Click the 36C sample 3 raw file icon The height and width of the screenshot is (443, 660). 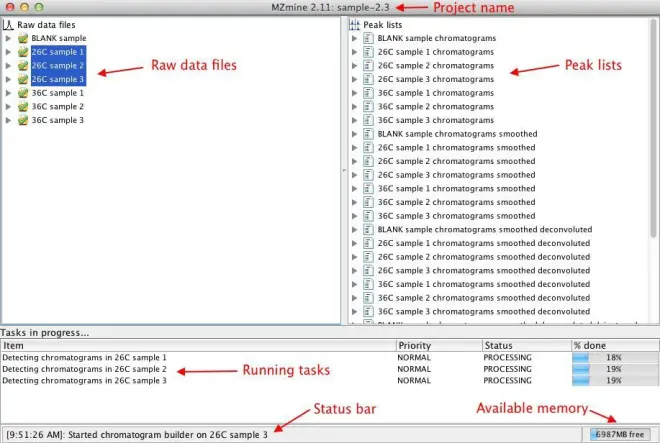tap(23, 120)
